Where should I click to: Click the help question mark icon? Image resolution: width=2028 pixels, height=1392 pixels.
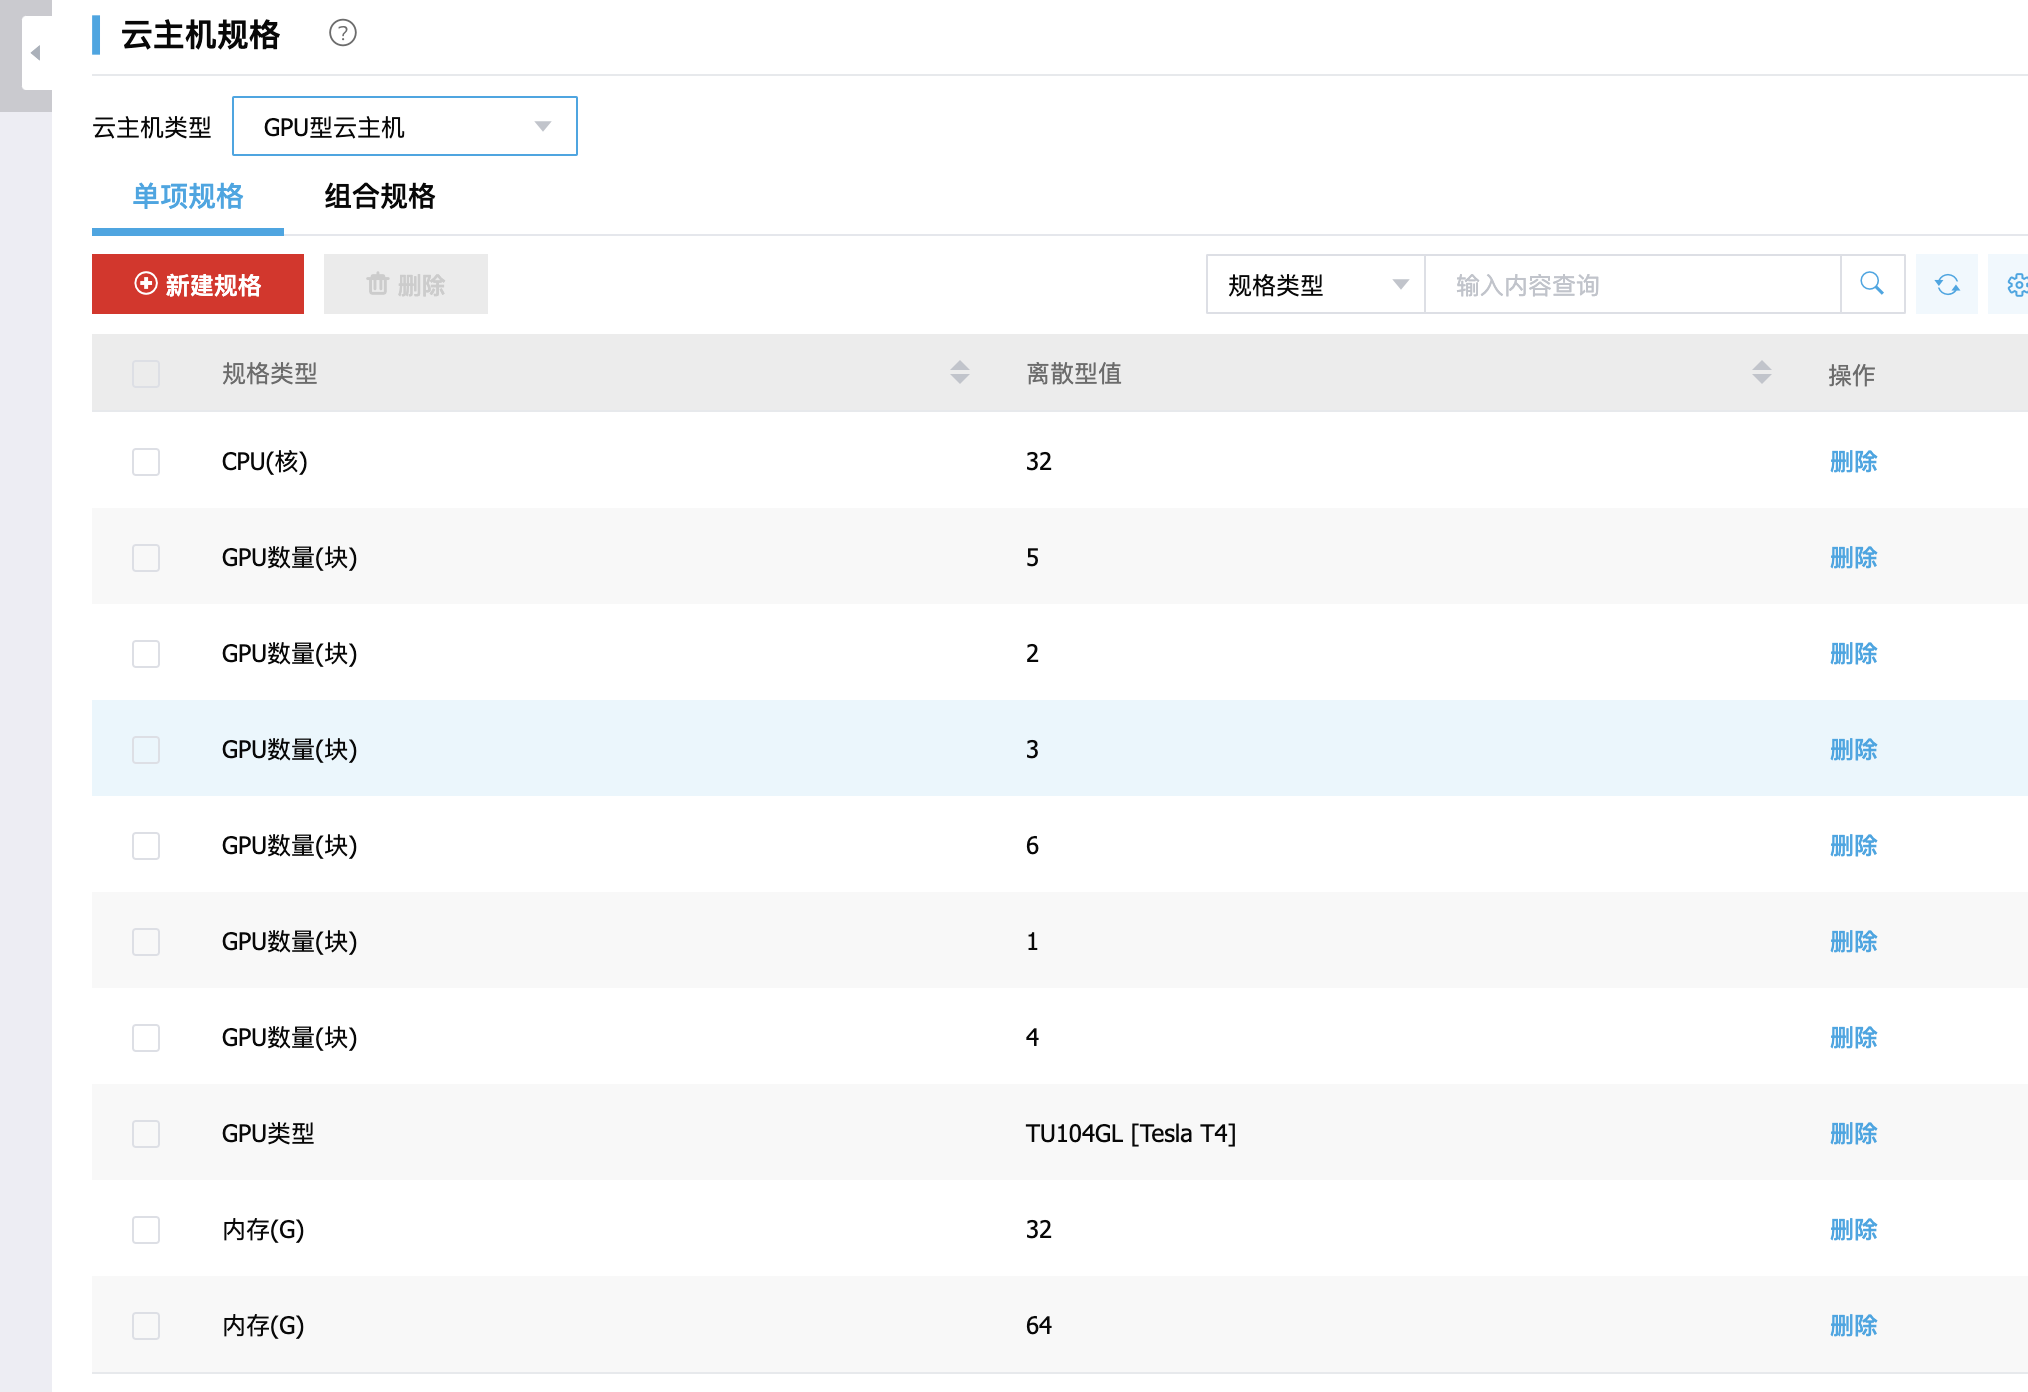tap(343, 34)
